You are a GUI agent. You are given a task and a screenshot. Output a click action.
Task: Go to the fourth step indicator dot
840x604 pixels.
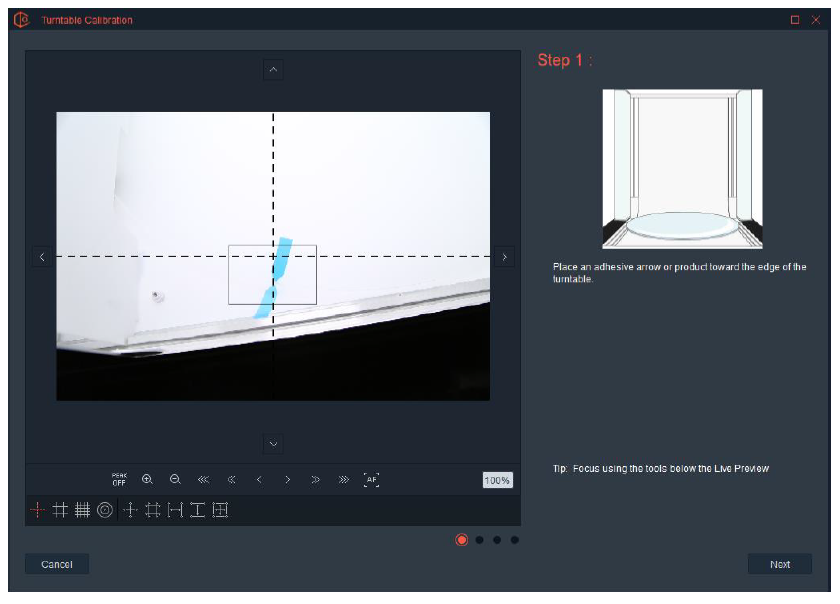(514, 540)
